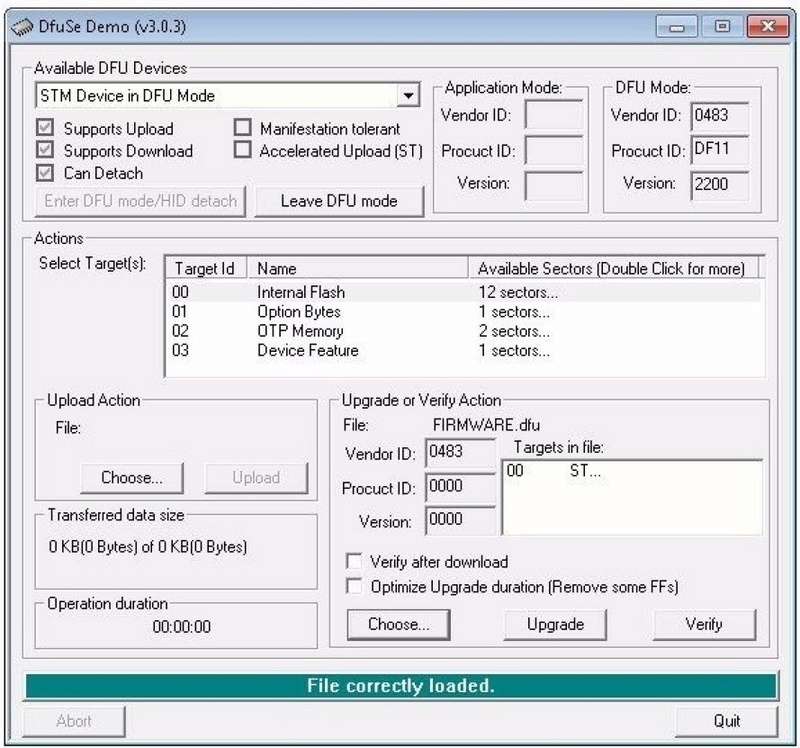Start firmware with the Upgrade button
The width and height of the screenshot is (800, 748).
tap(555, 624)
